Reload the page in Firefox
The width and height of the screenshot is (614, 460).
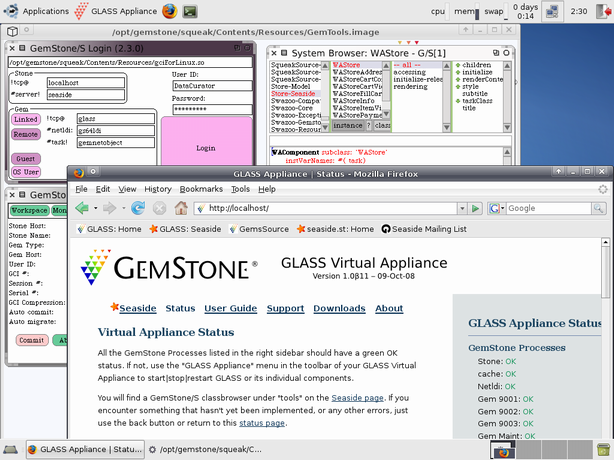(x=138, y=208)
